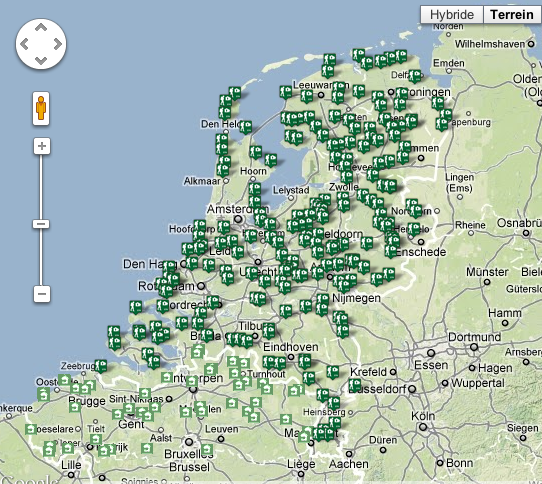Zoom out with the minus button
This screenshot has height=484, width=542.
pyautogui.click(x=42, y=294)
